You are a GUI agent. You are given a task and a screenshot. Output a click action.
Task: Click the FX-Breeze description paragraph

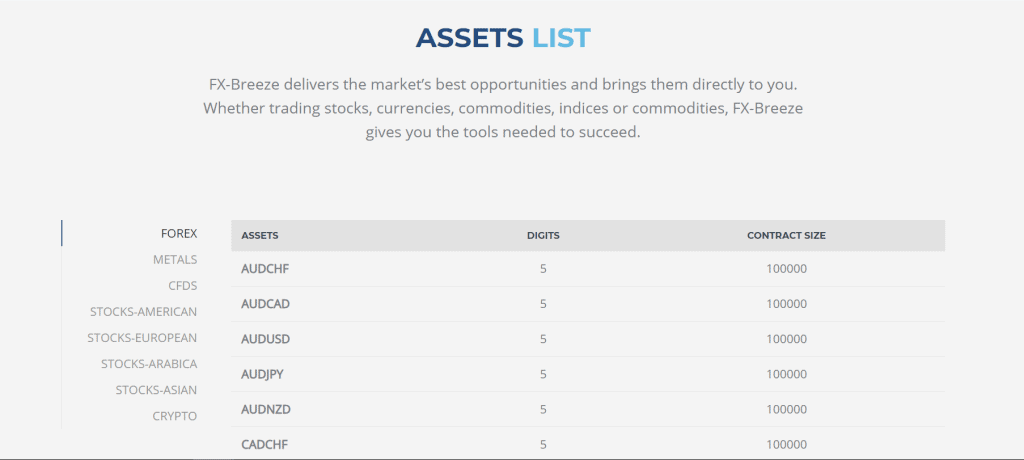pyautogui.click(x=503, y=108)
